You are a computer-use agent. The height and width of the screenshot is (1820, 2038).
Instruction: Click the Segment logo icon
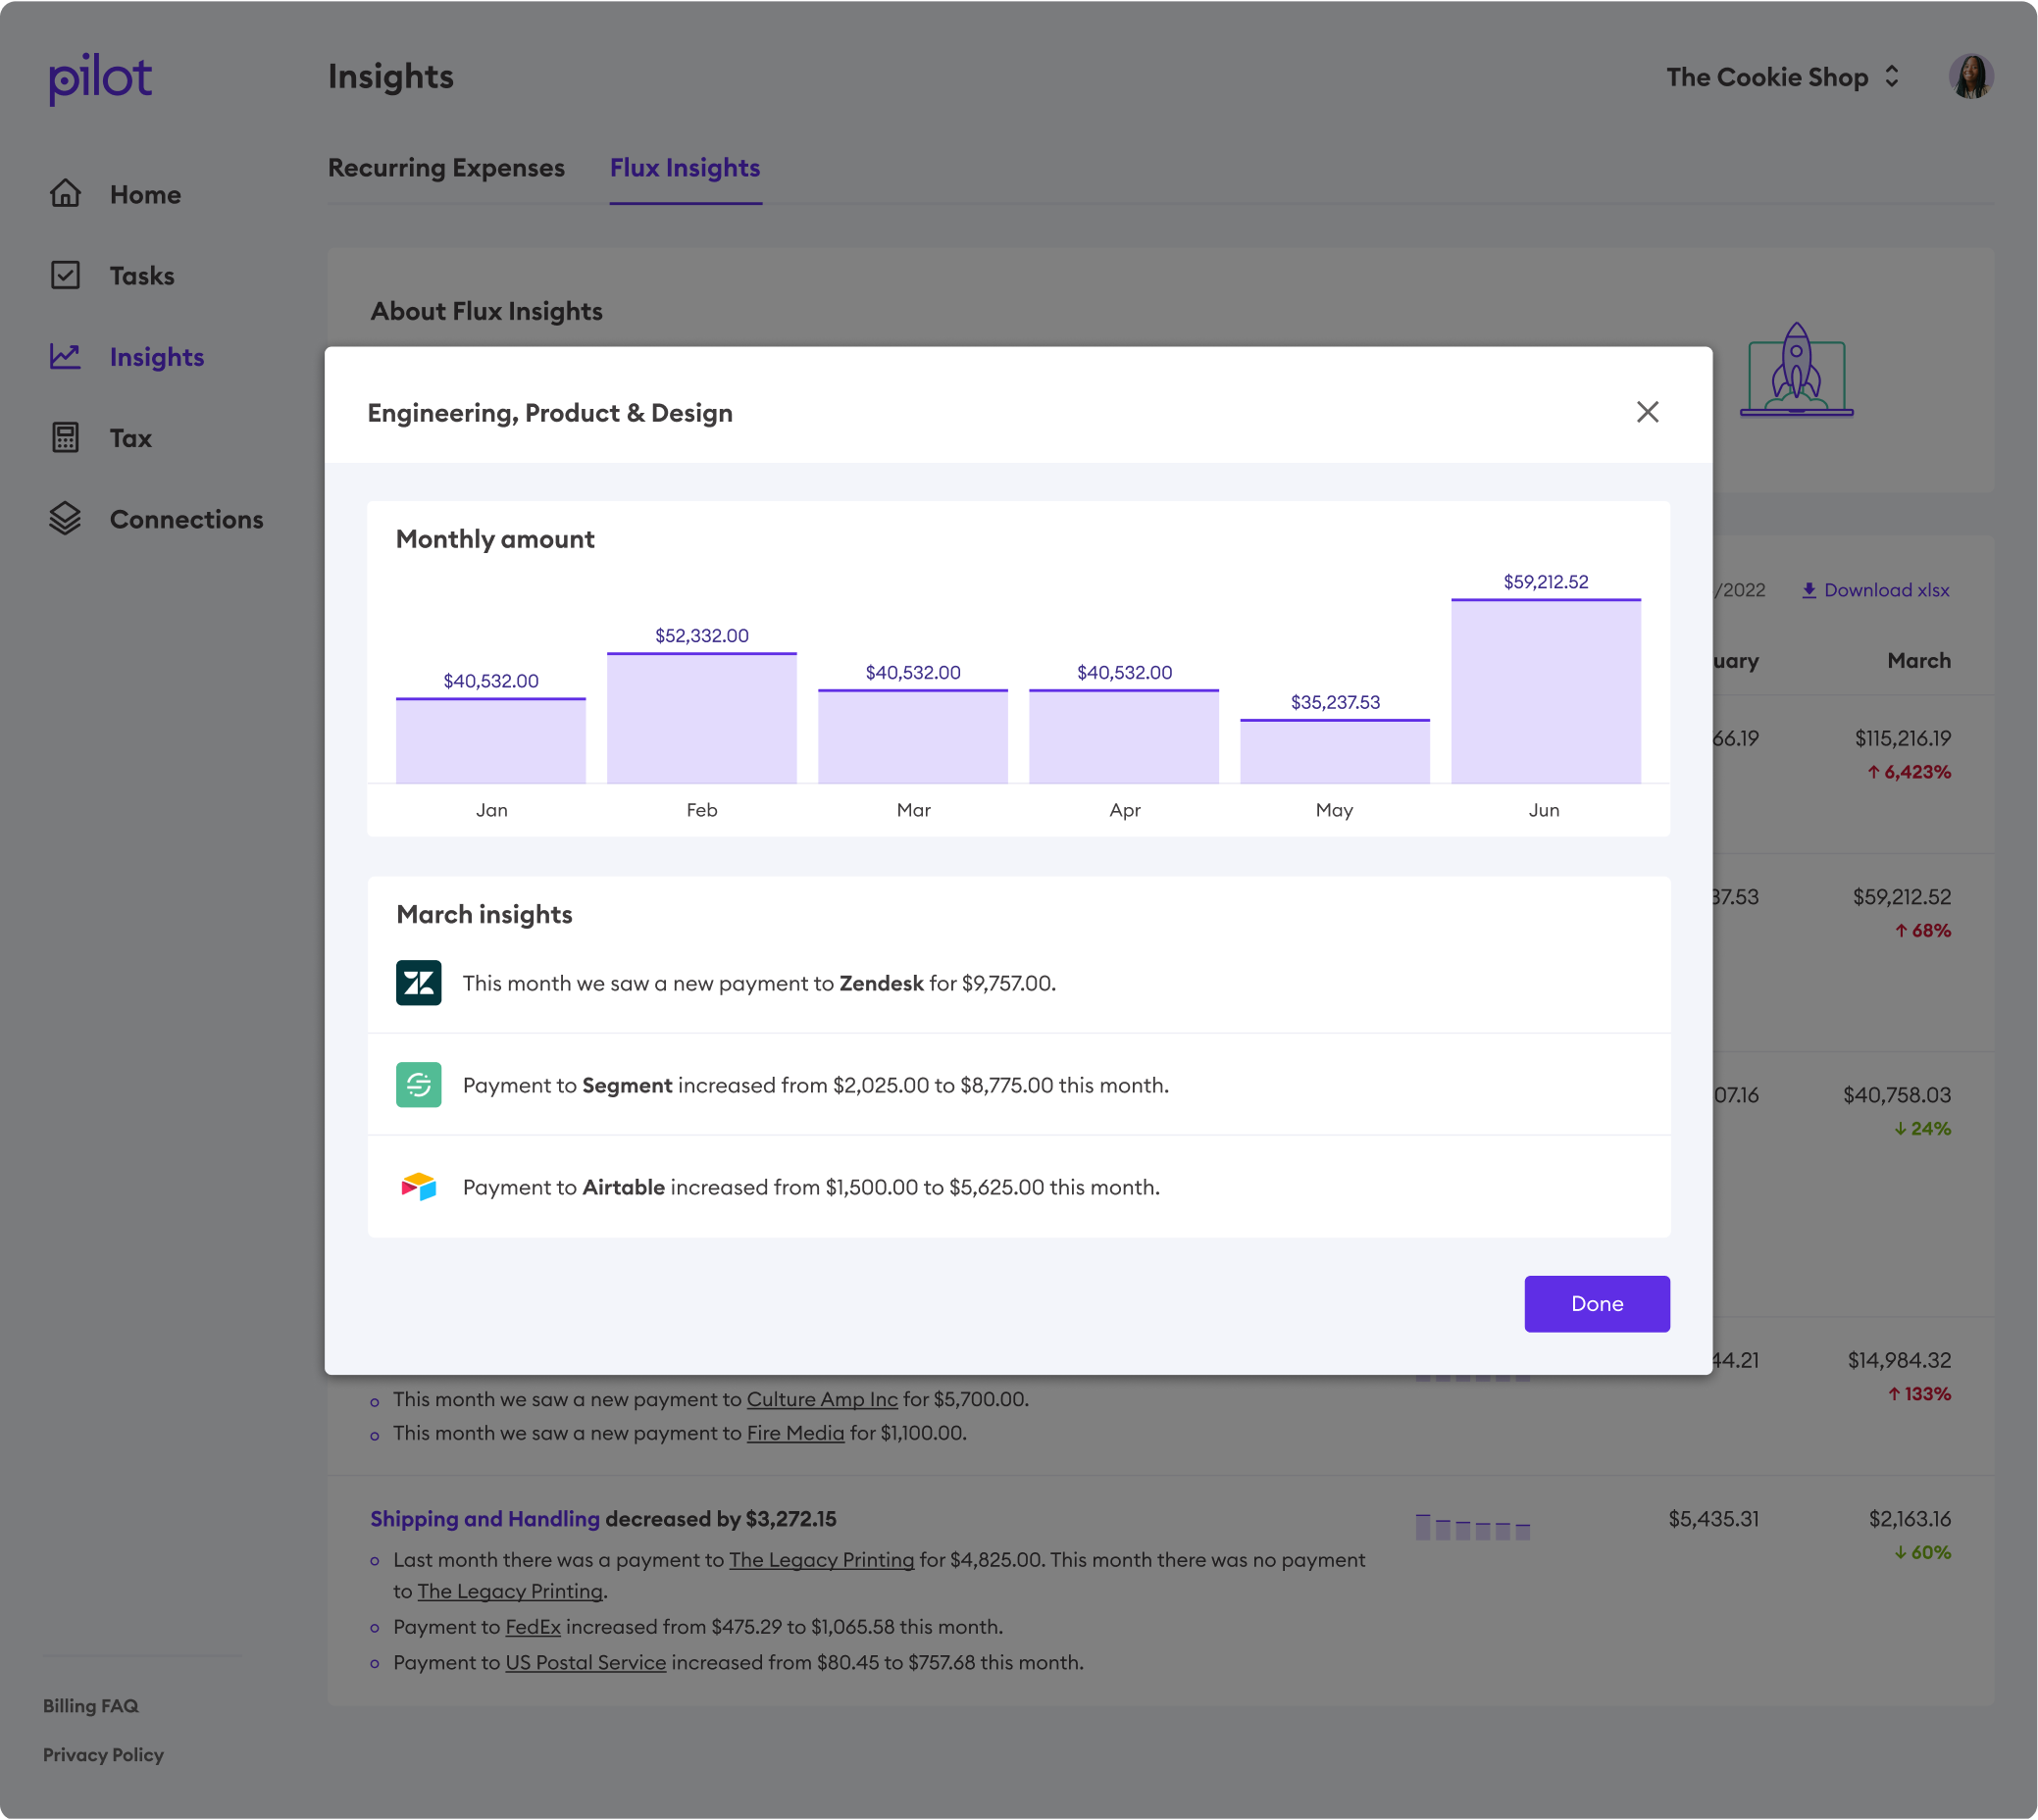point(418,1085)
